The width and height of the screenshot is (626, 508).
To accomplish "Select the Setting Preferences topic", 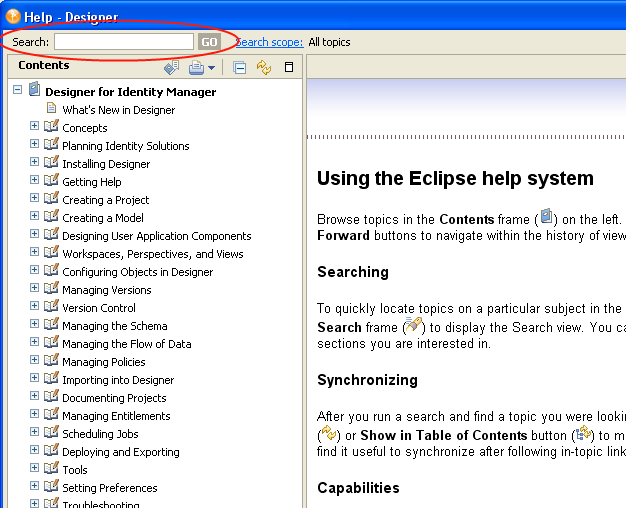I will tap(110, 488).
